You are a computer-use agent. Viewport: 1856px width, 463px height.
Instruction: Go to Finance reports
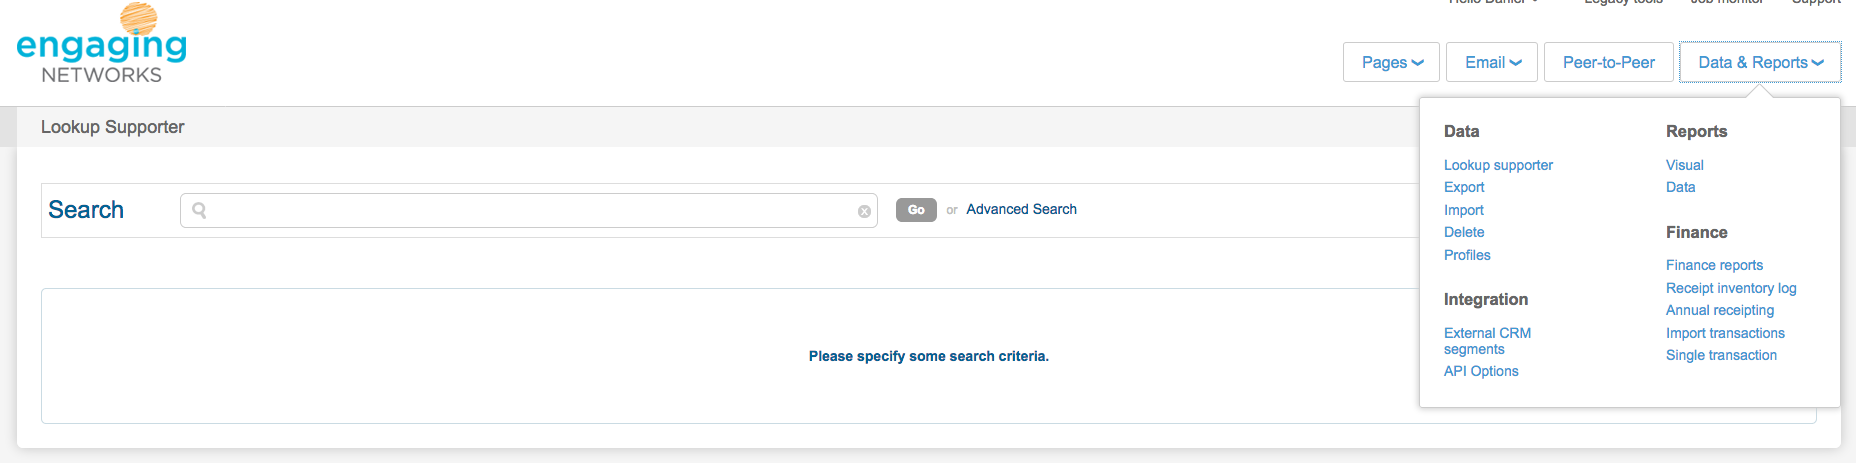1714,265
